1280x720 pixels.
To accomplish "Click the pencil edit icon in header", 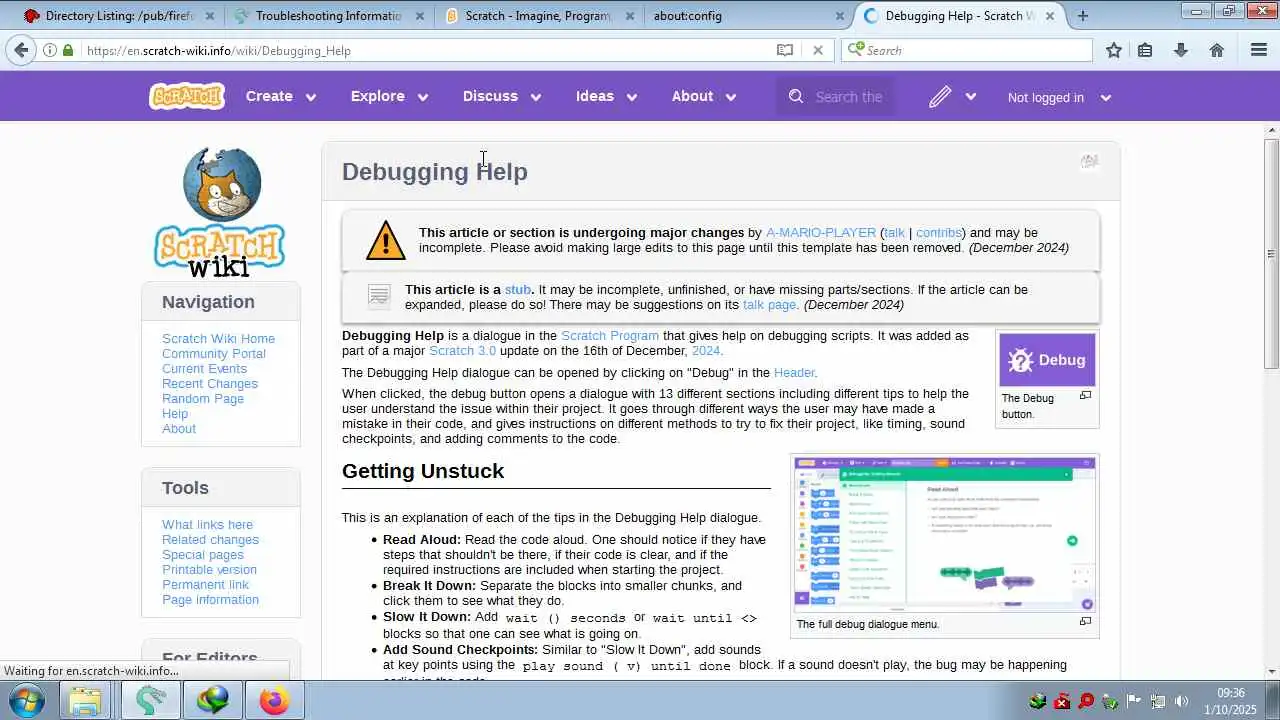I will tap(939, 97).
